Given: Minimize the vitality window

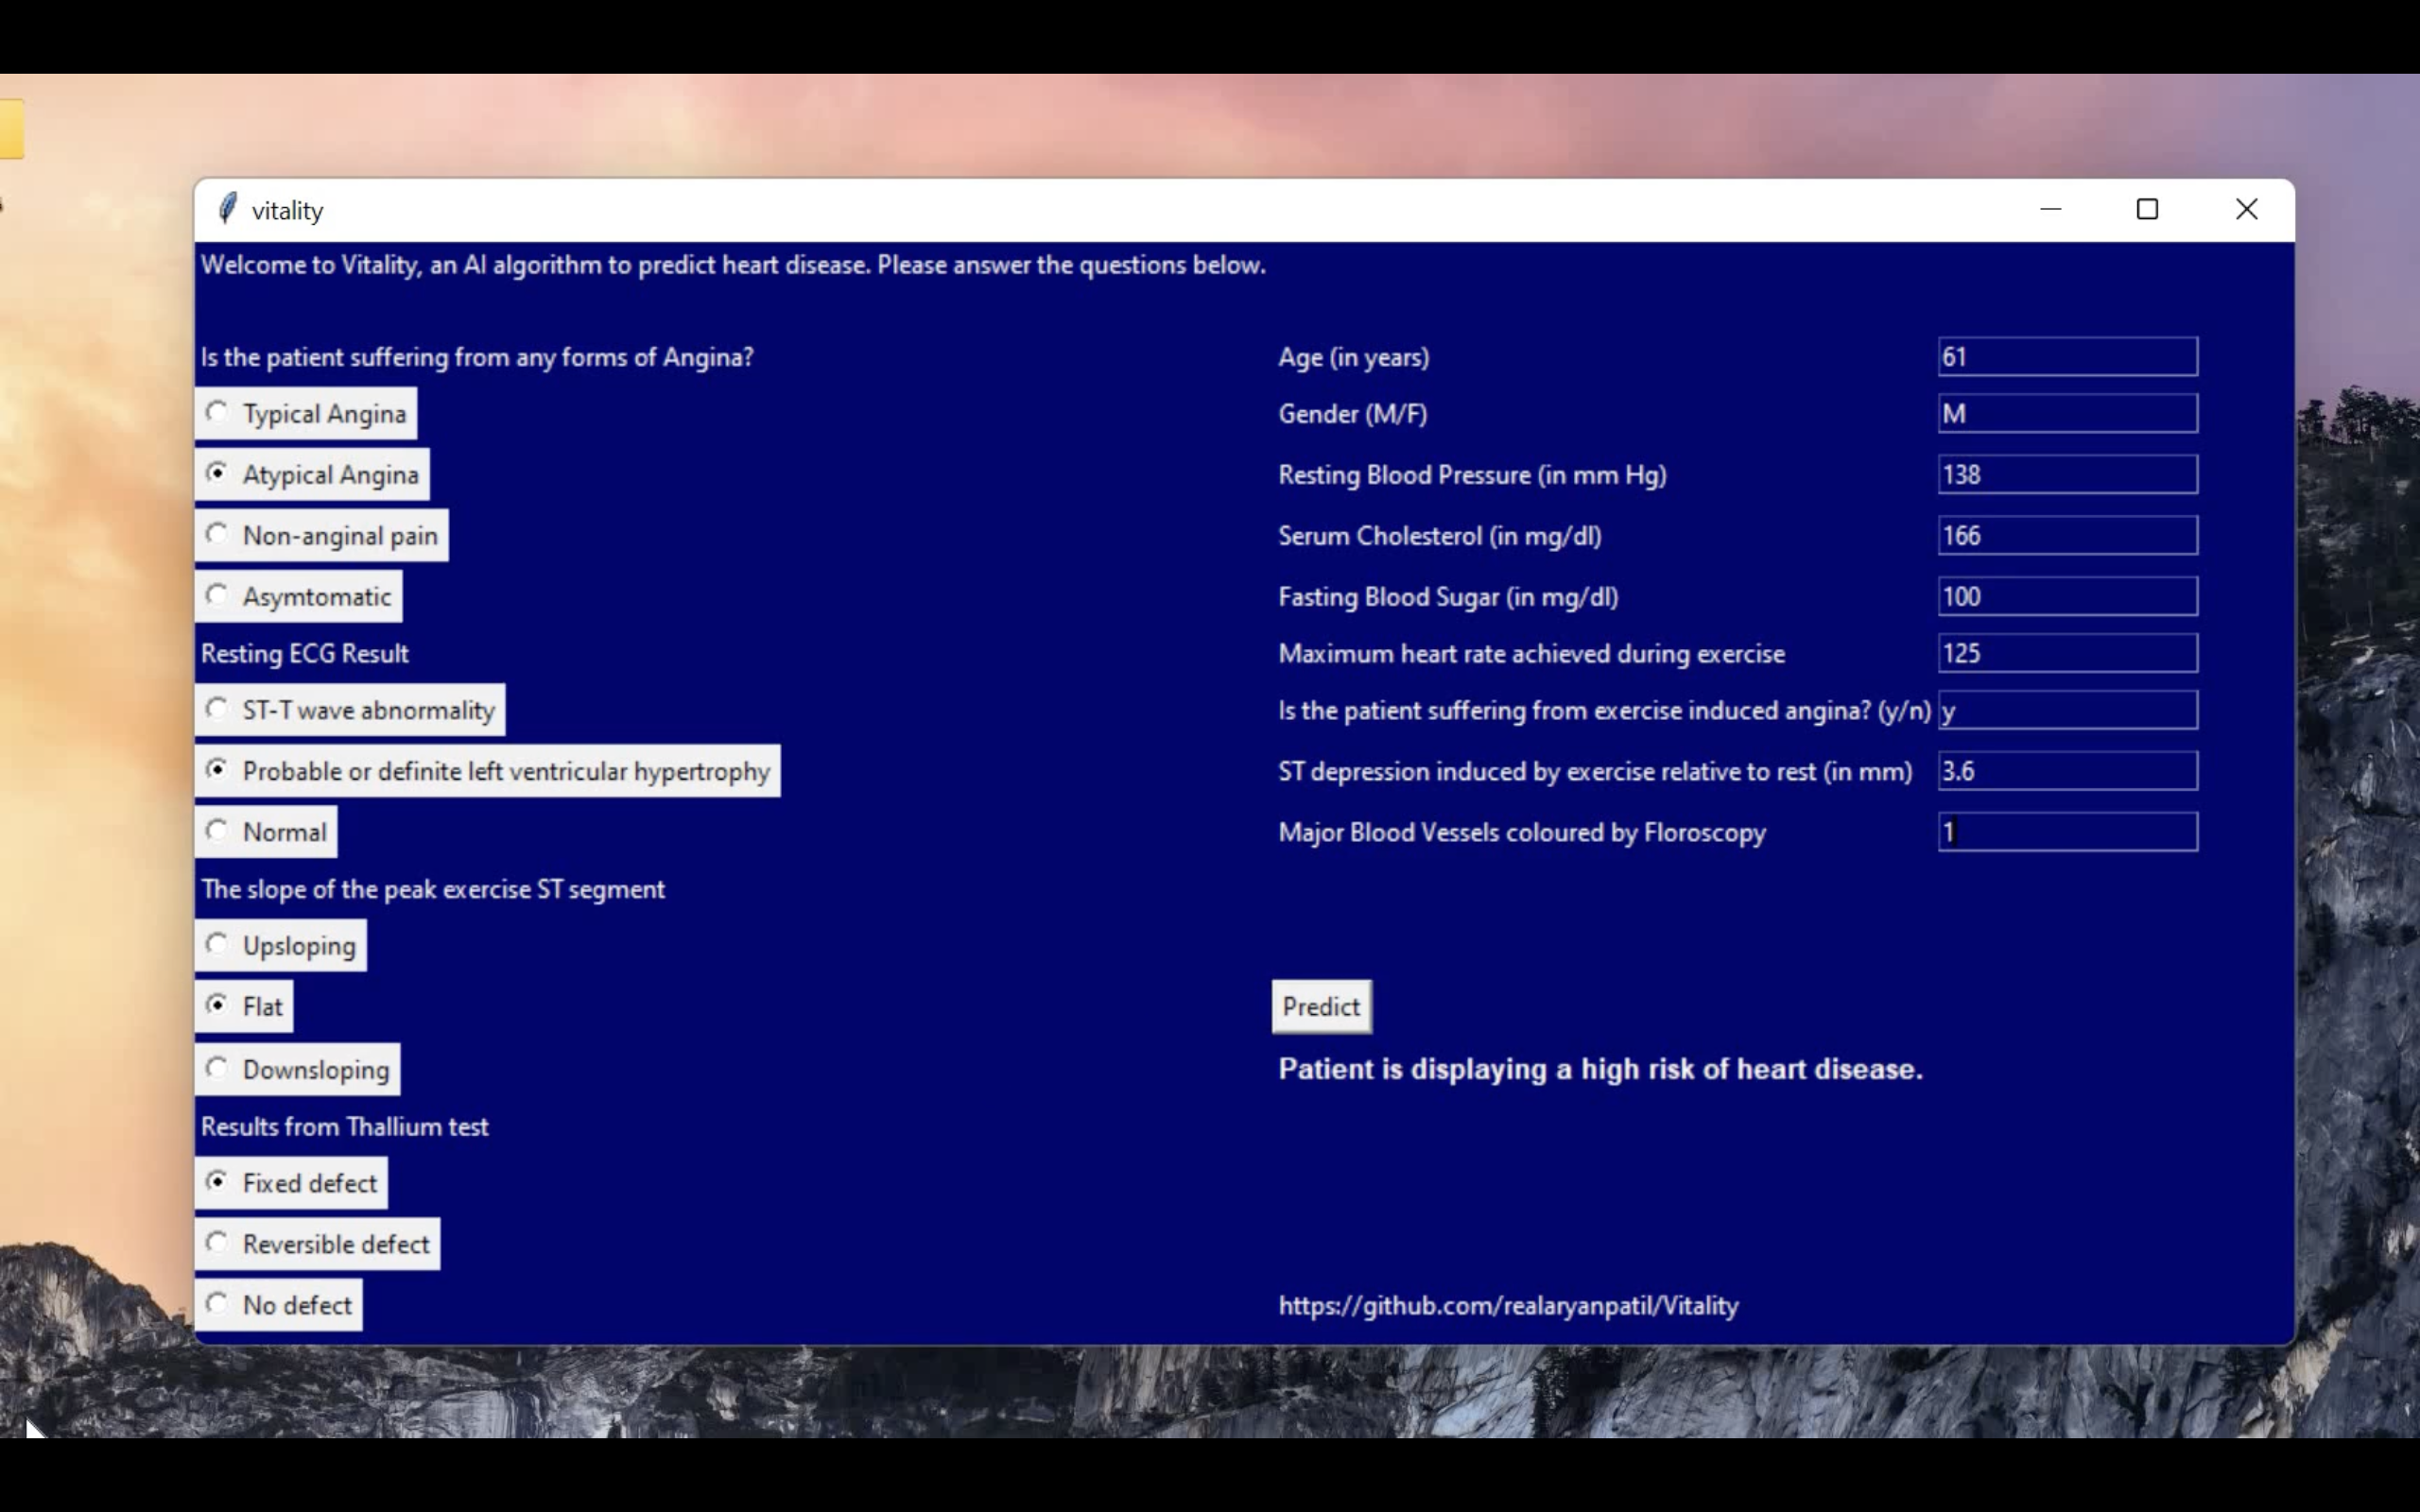Looking at the screenshot, I should pyautogui.click(x=2050, y=209).
